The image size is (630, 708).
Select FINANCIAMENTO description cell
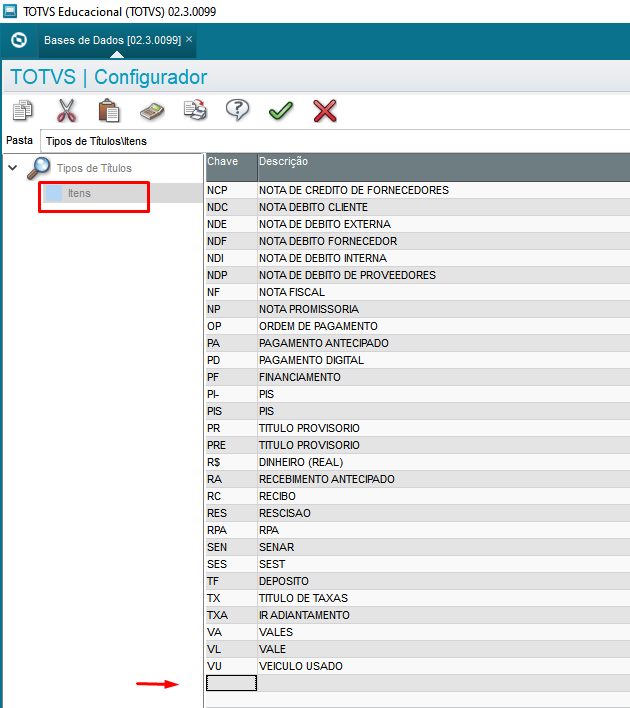tap(444, 377)
